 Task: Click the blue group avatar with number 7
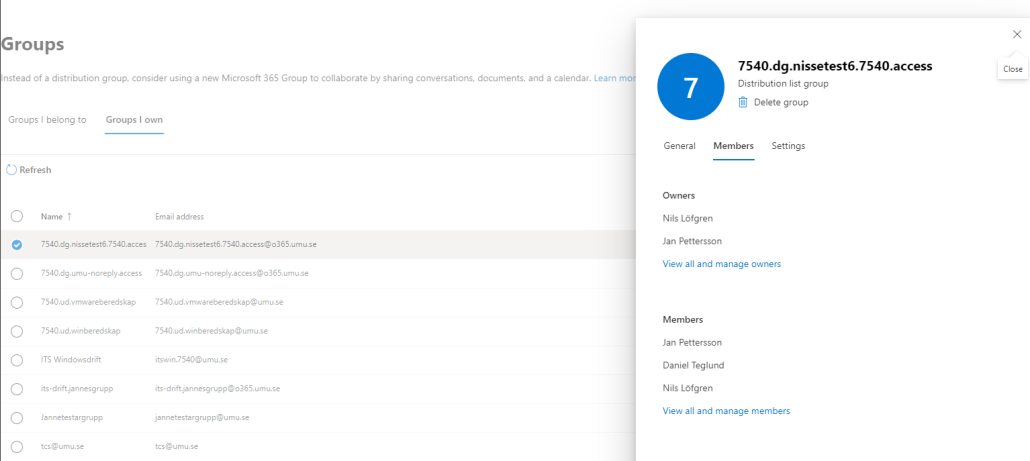690,87
